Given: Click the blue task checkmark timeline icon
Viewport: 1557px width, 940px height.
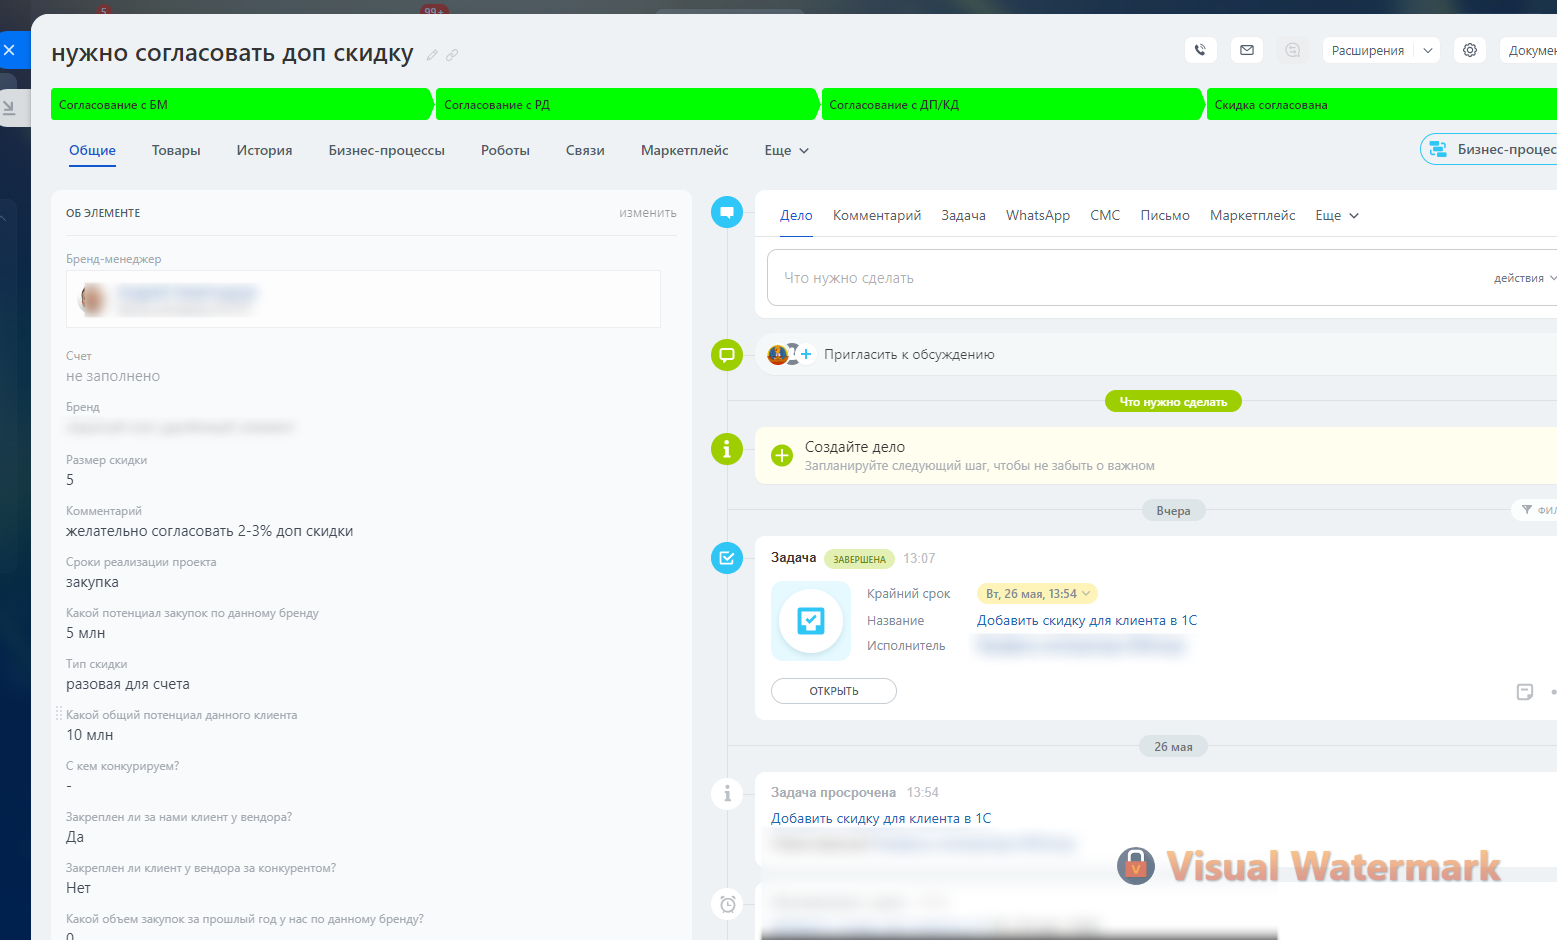Looking at the screenshot, I should coord(727,558).
